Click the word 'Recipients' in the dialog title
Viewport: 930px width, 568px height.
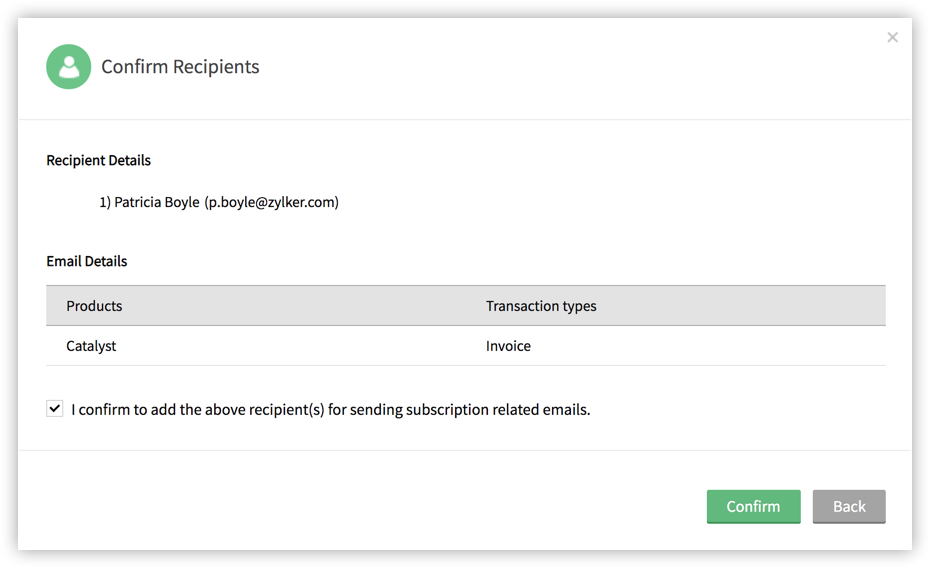(216, 67)
